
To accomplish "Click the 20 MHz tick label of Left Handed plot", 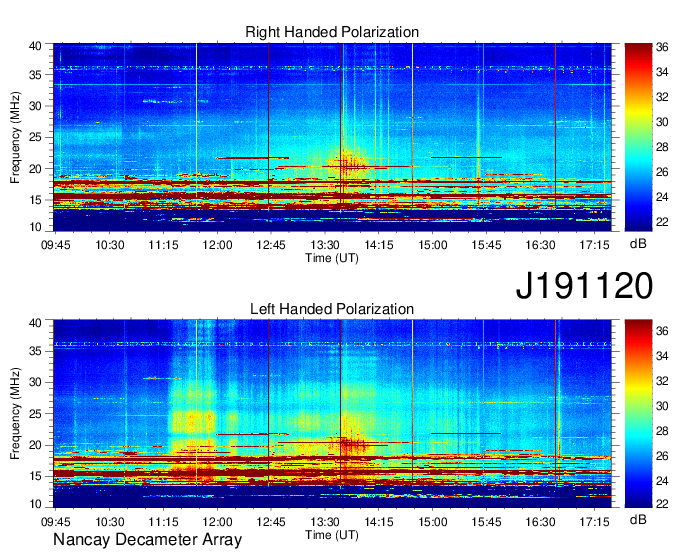I will [x=35, y=445].
